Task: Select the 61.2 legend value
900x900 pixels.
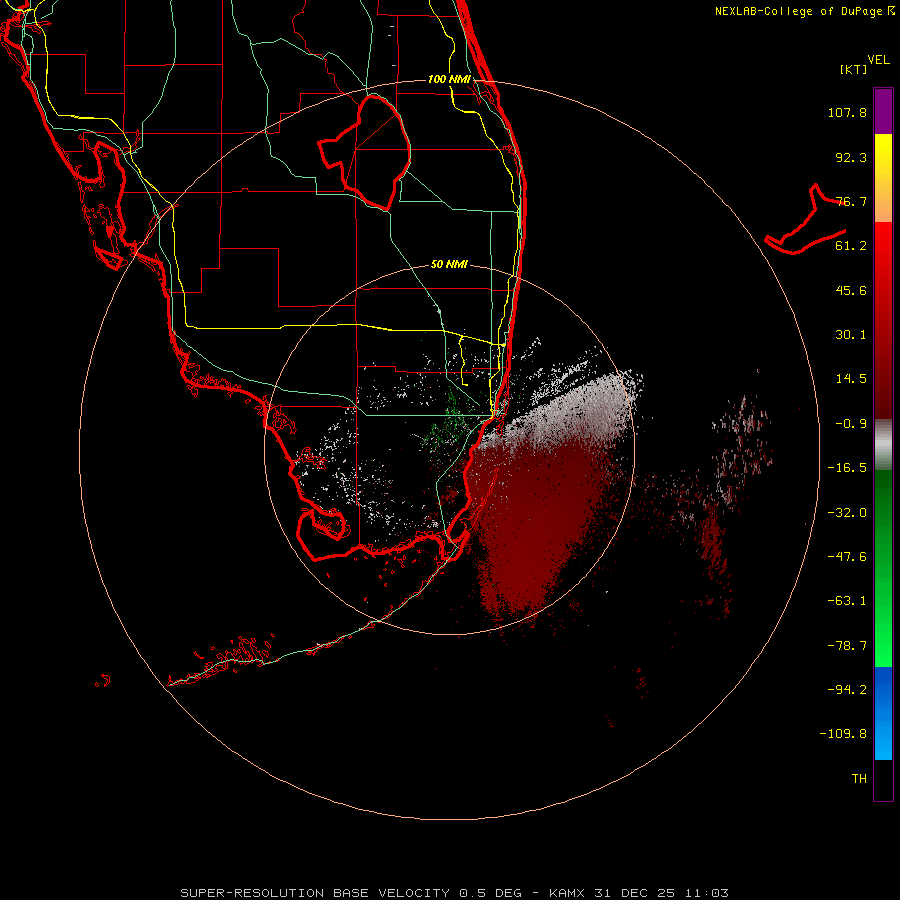Action: [x=851, y=246]
